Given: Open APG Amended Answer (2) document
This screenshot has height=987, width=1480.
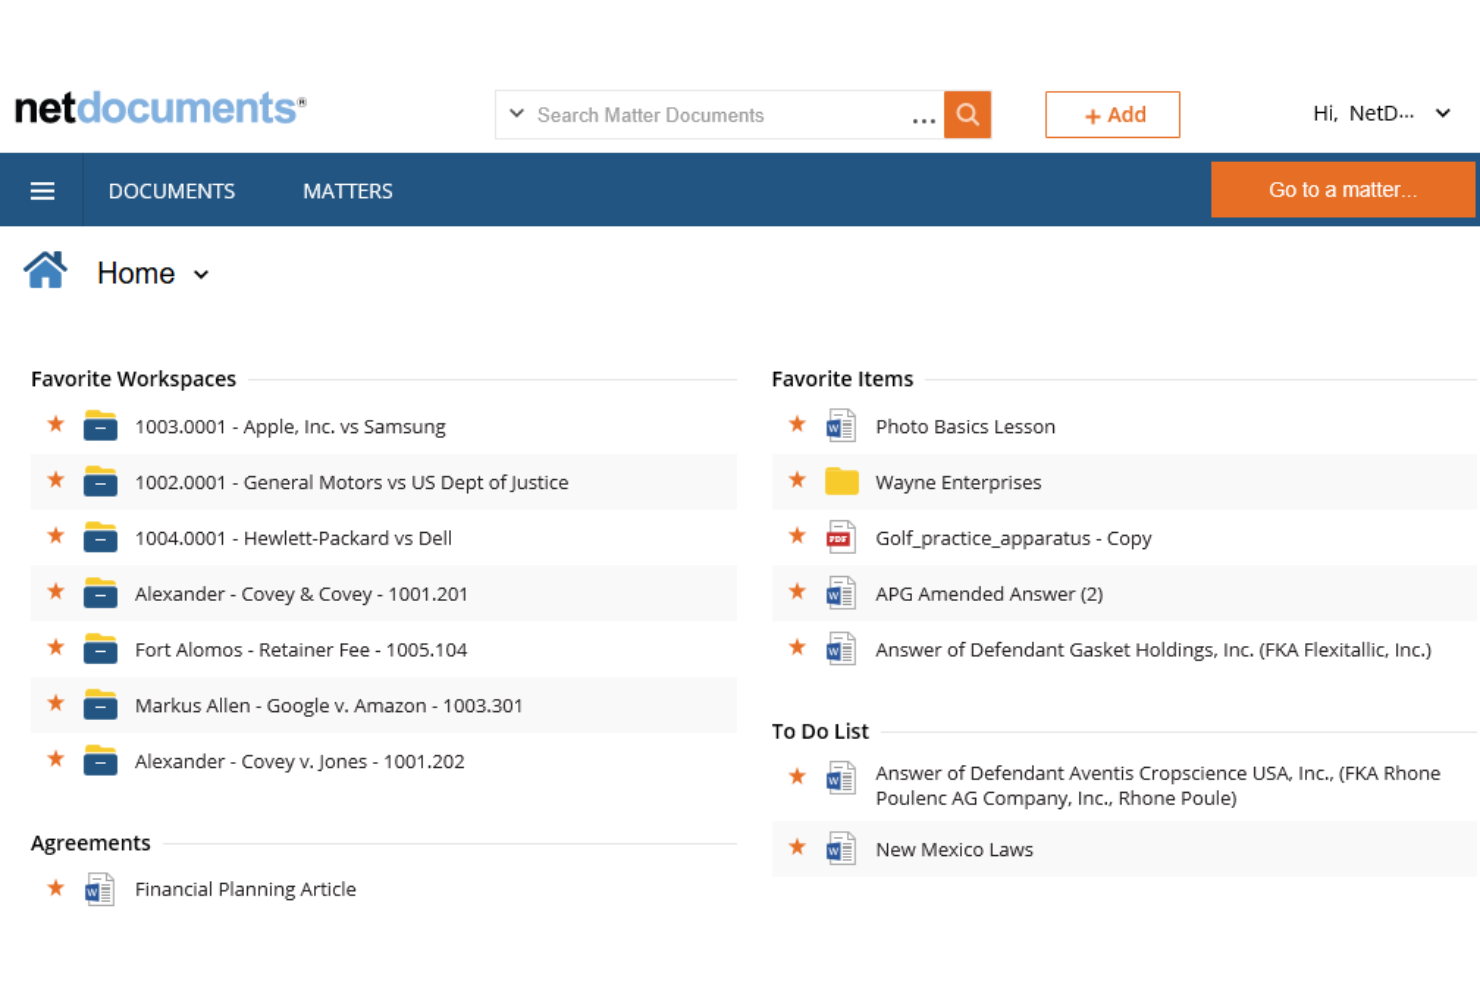Looking at the screenshot, I should (x=989, y=595).
